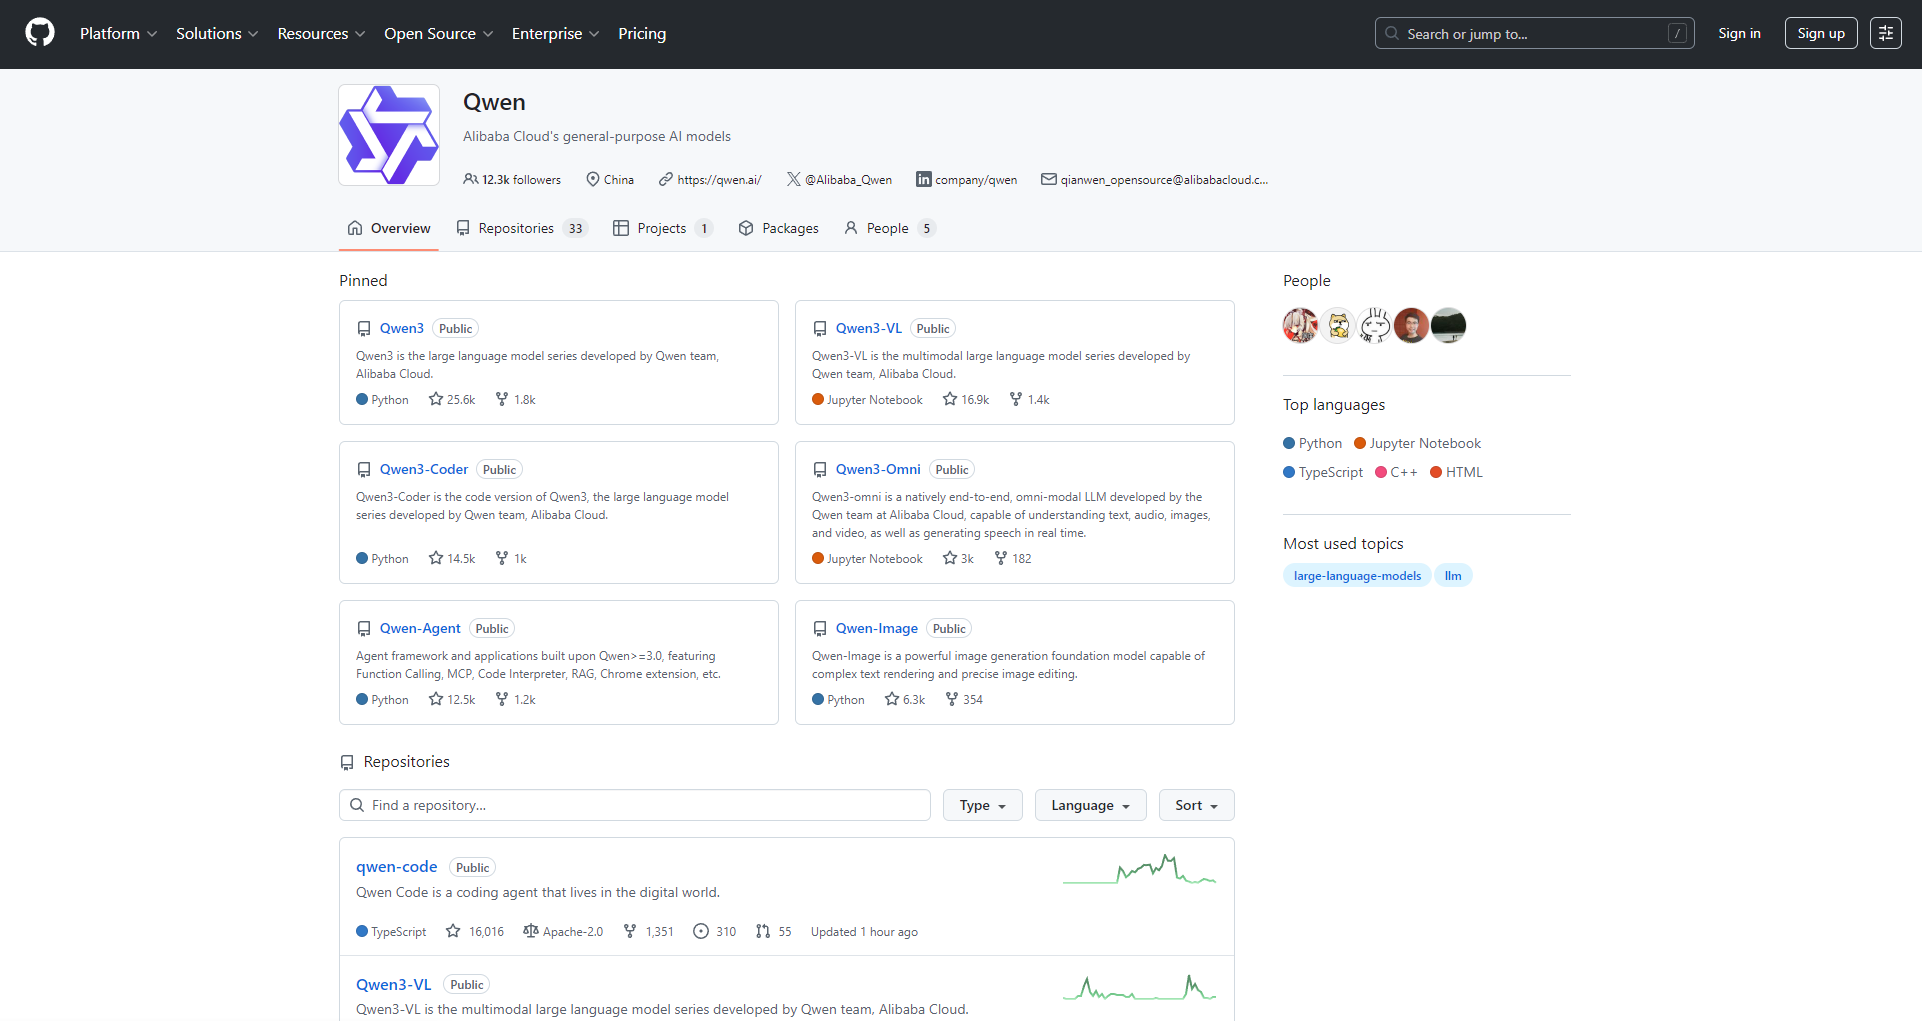Click open issues count for qwen-code
The height and width of the screenshot is (1021, 1922).
pos(715,932)
